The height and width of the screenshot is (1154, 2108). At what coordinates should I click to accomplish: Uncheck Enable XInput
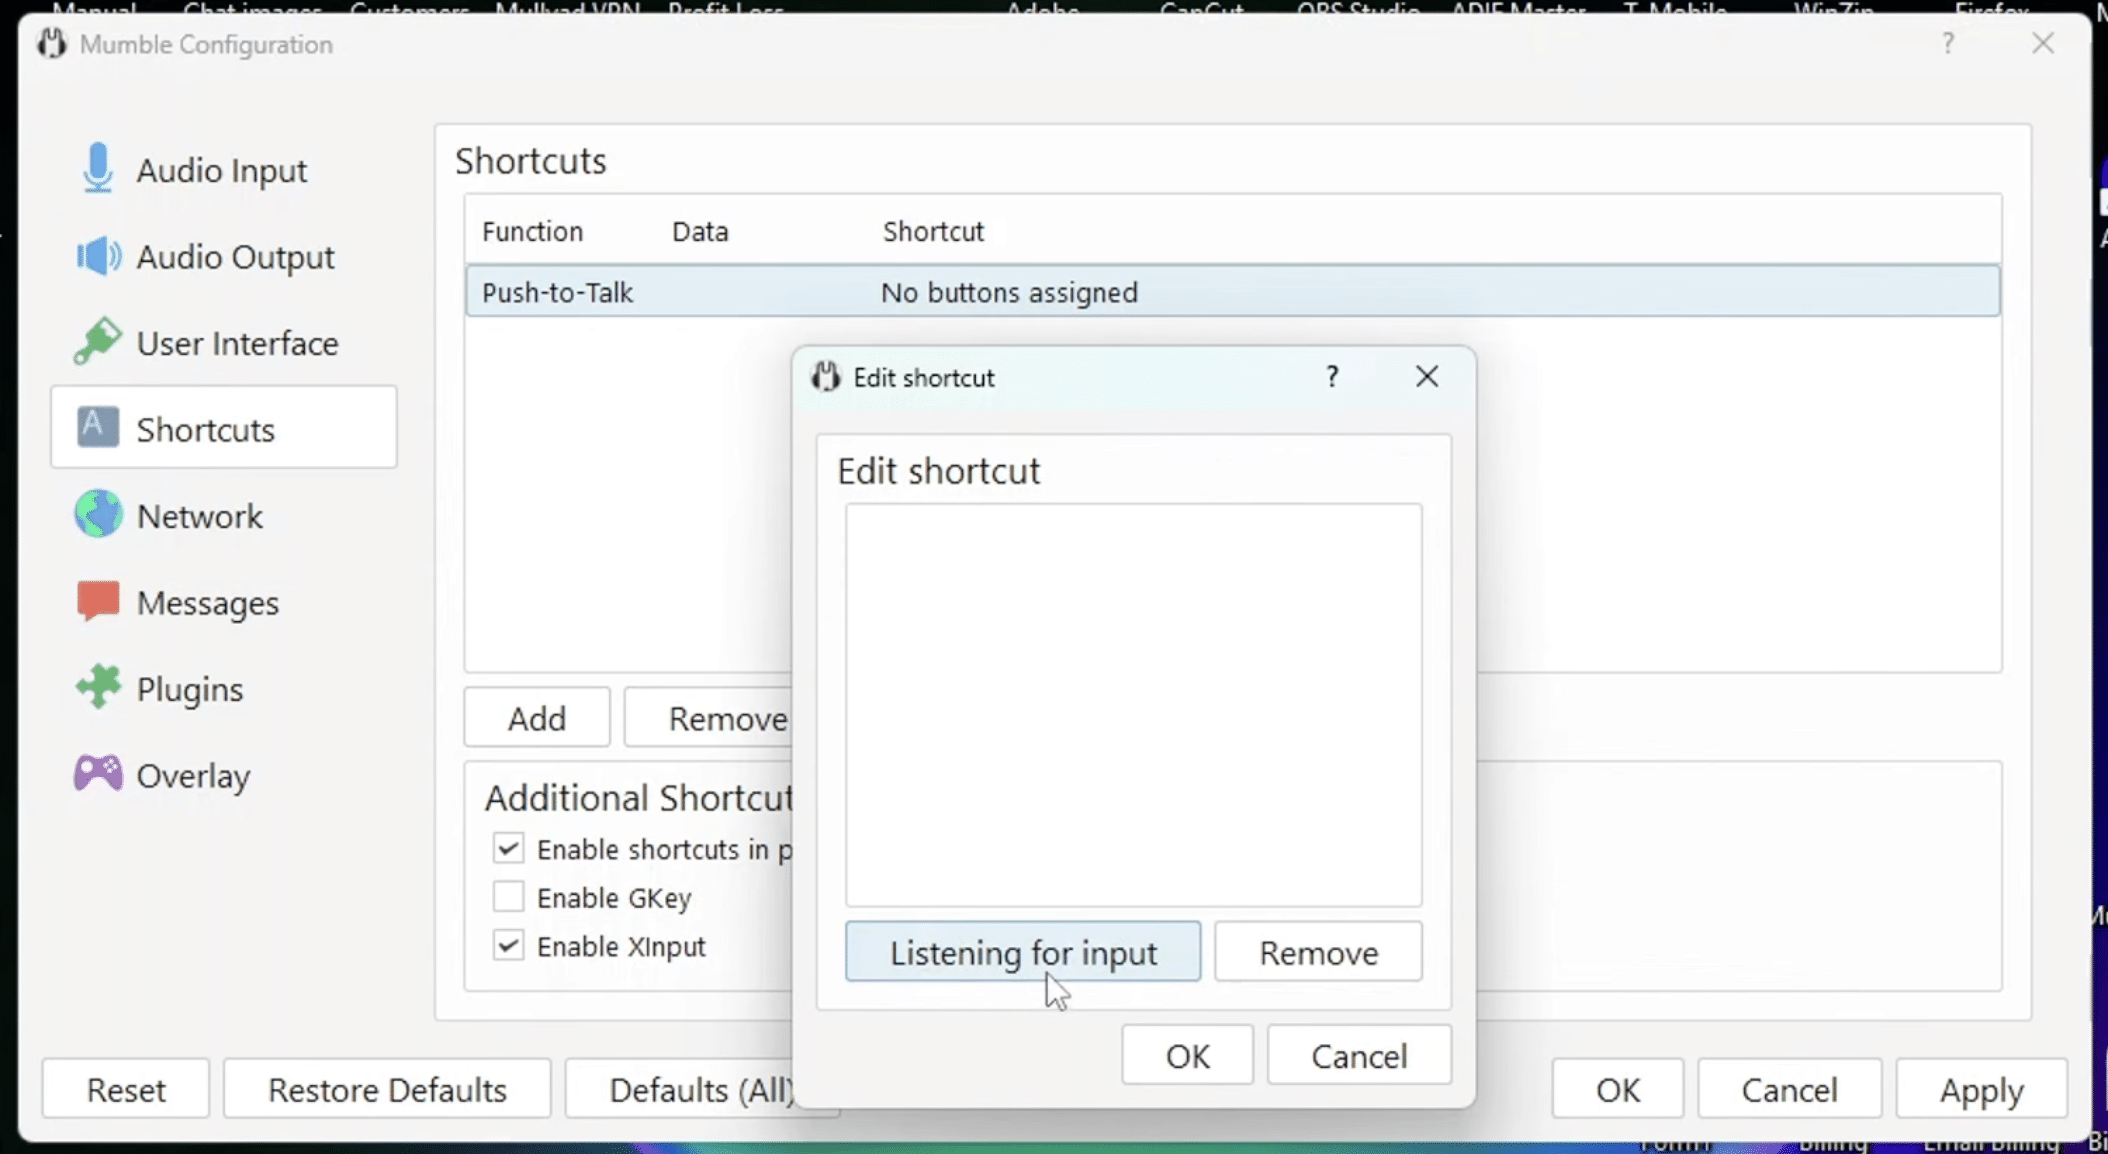pos(507,945)
